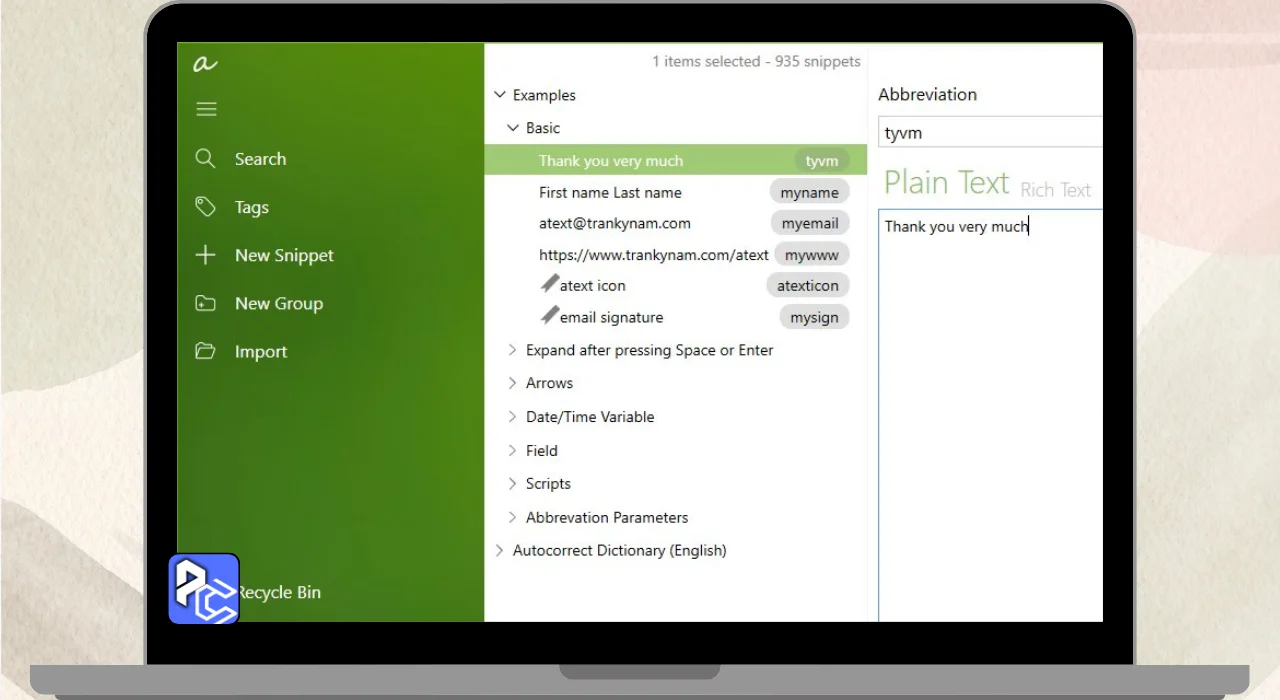Expand Autocorrect Dictionary (English) group
Screen dimensions: 1280x700
pos(500,550)
